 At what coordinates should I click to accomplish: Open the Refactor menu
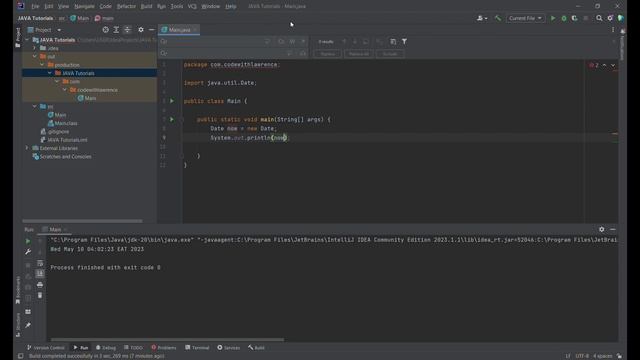[126, 6]
